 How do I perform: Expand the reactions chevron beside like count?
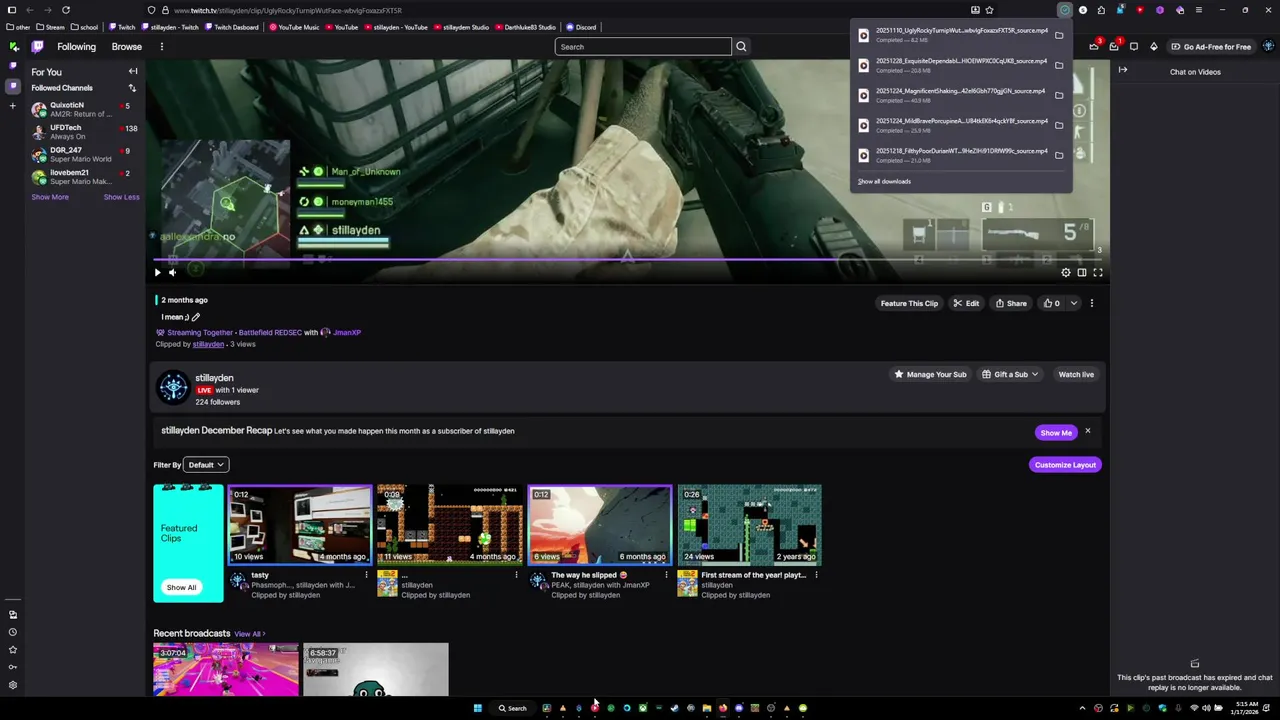click(1074, 303)
